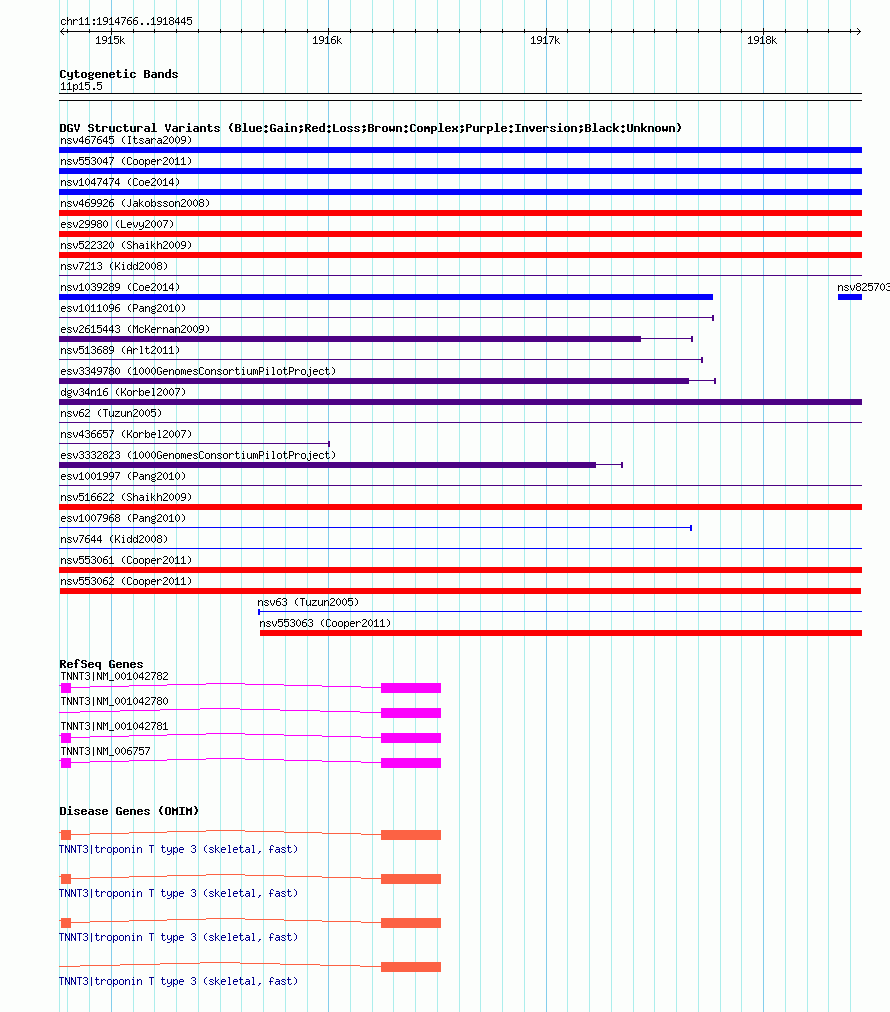
Task: Click the nsv825703 label at the right edge
Action: click(863, 287)
